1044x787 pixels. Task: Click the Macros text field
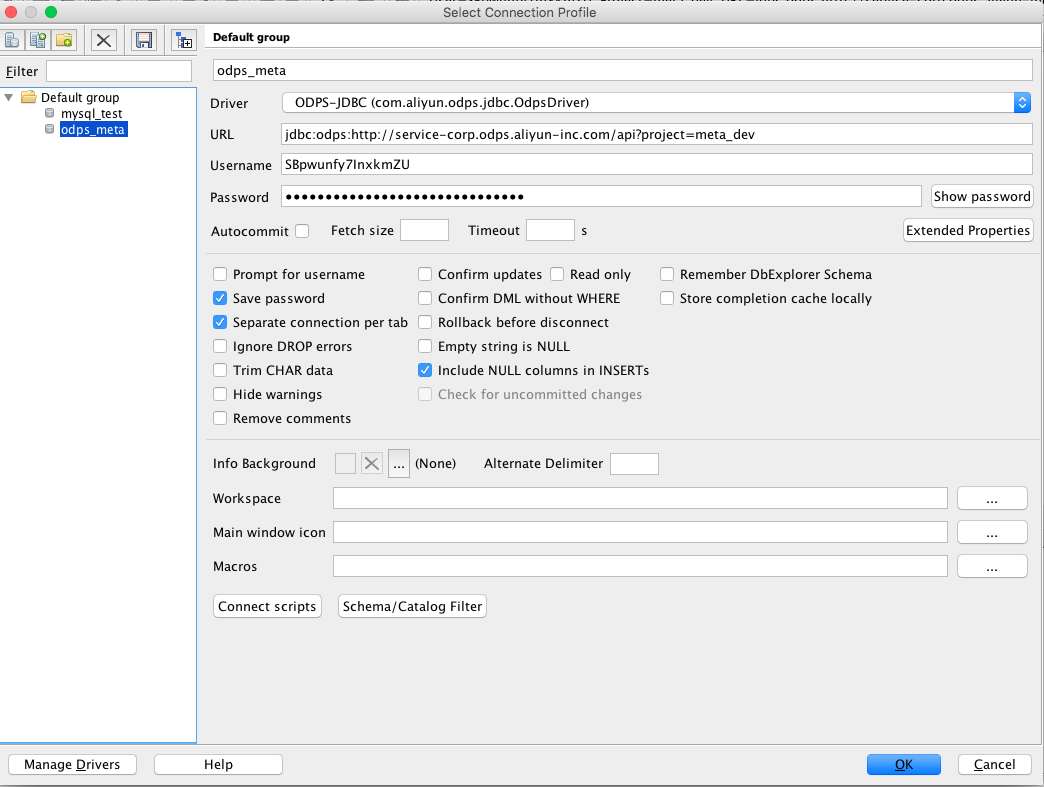pos(640,566)
